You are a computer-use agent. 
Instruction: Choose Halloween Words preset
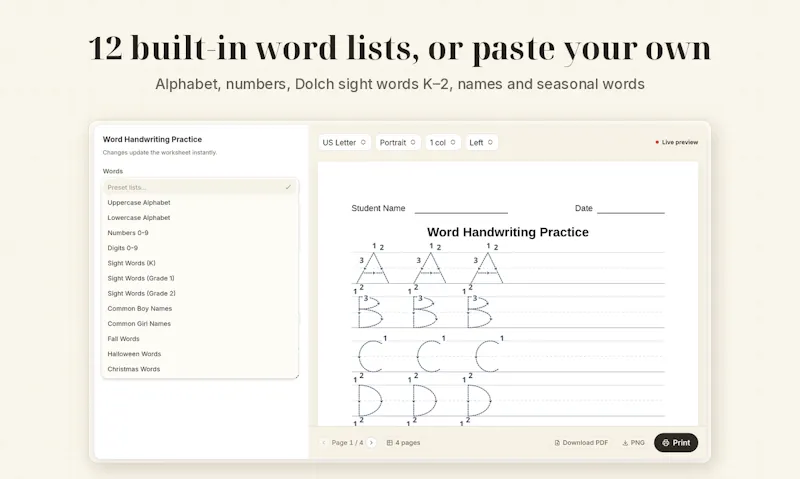pos(200,354)
